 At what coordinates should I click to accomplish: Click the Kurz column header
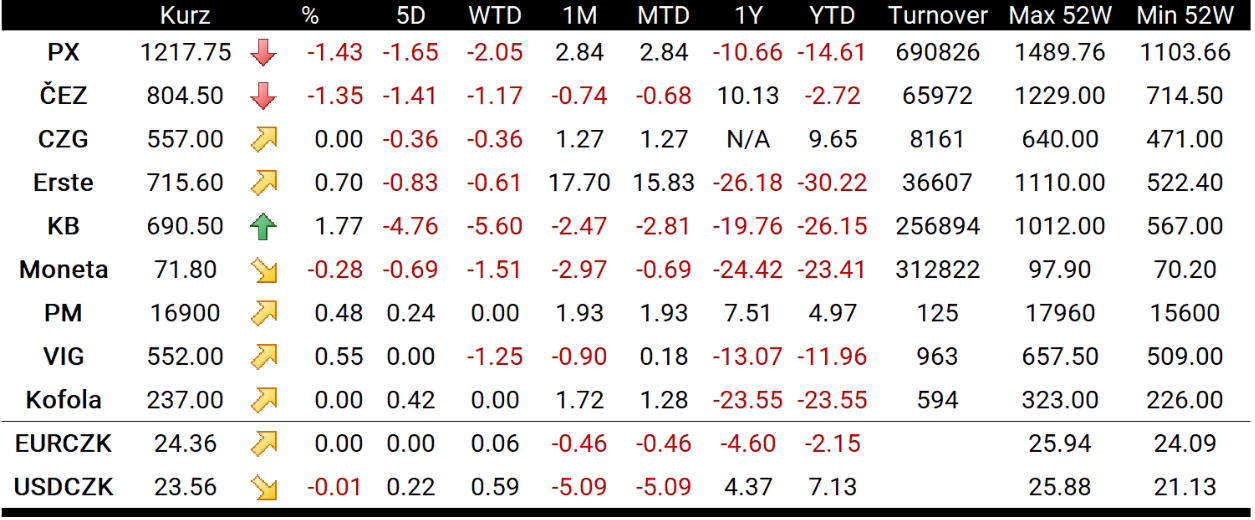click(185, 16)
